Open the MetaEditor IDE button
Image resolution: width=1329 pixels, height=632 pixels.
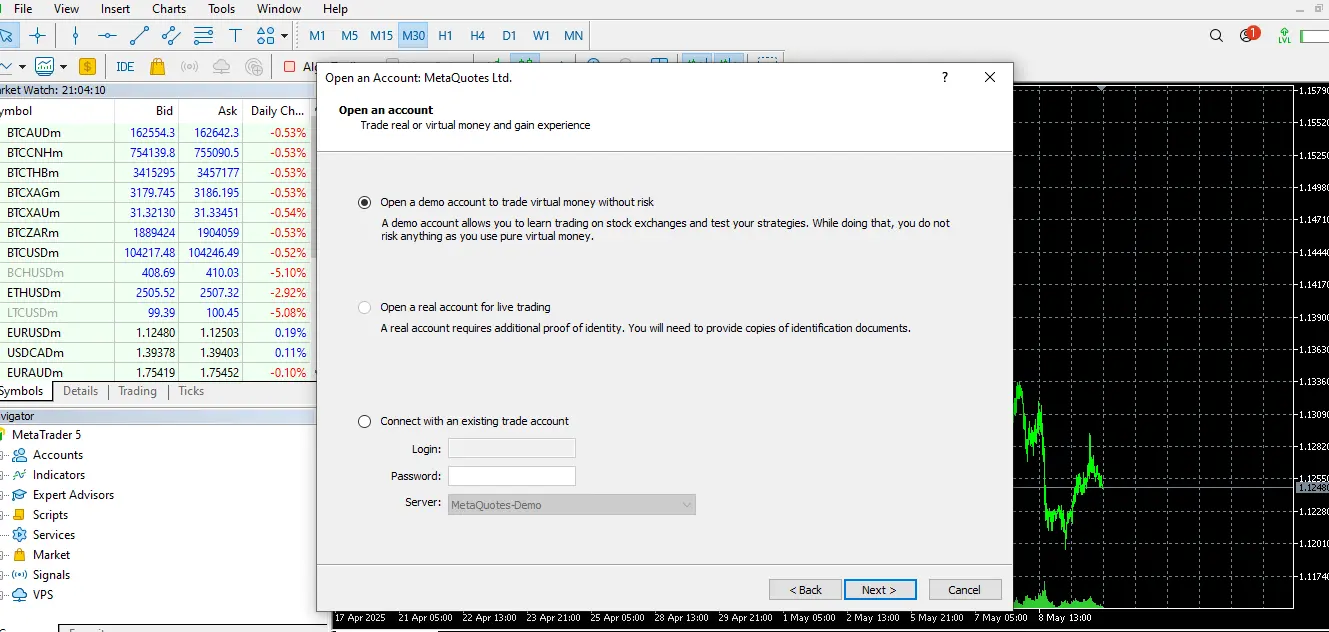pyautogui.click(x=125, y=67)
